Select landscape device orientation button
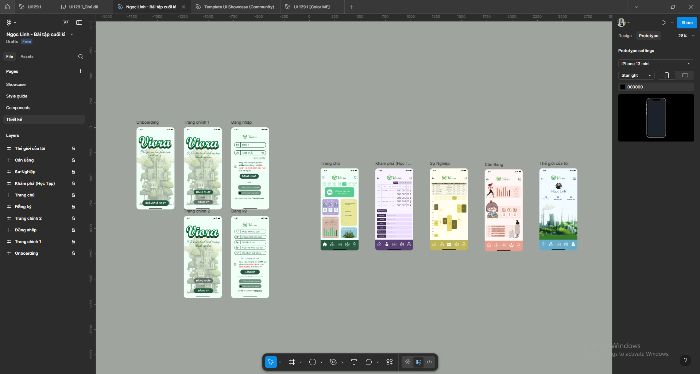The height and width of the screenshot is (374, 700). click(685, 75)
